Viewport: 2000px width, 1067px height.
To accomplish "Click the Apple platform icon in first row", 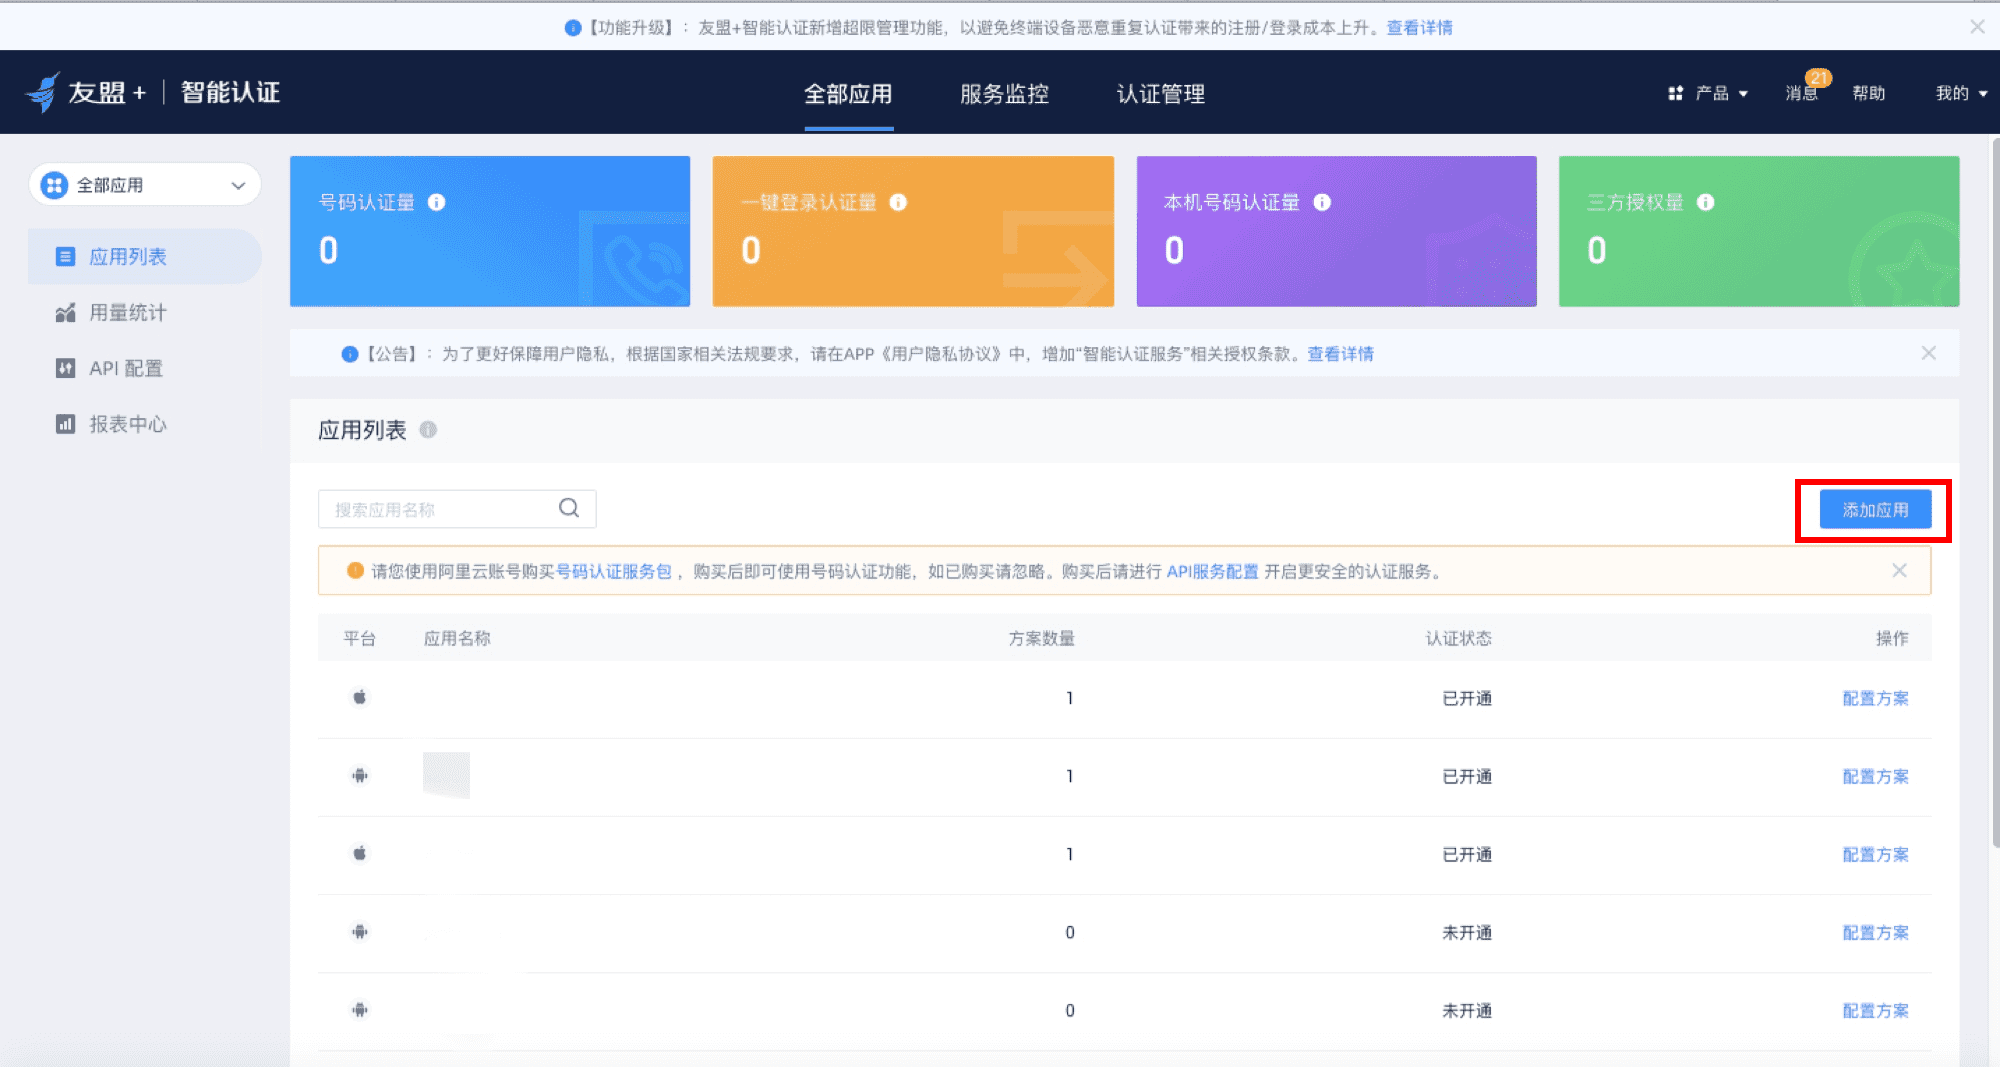I will coord(360,697).
